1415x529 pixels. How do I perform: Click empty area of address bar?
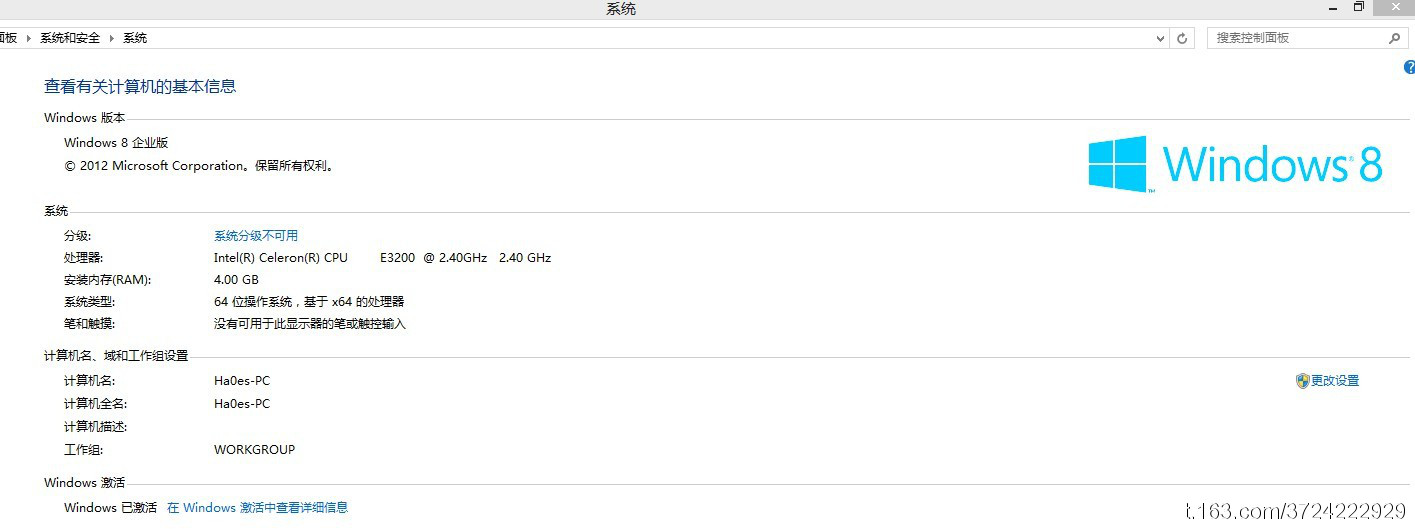click(x=650, y=38)
